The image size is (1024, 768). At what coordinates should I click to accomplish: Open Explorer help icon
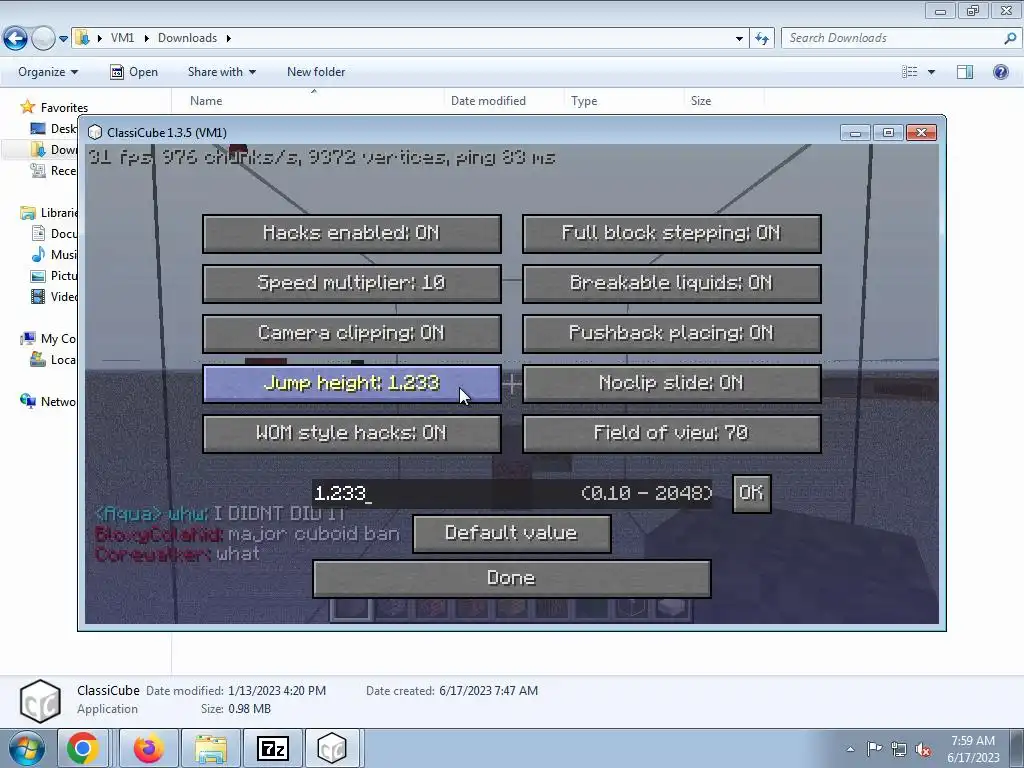click(x=1000, y=72)
